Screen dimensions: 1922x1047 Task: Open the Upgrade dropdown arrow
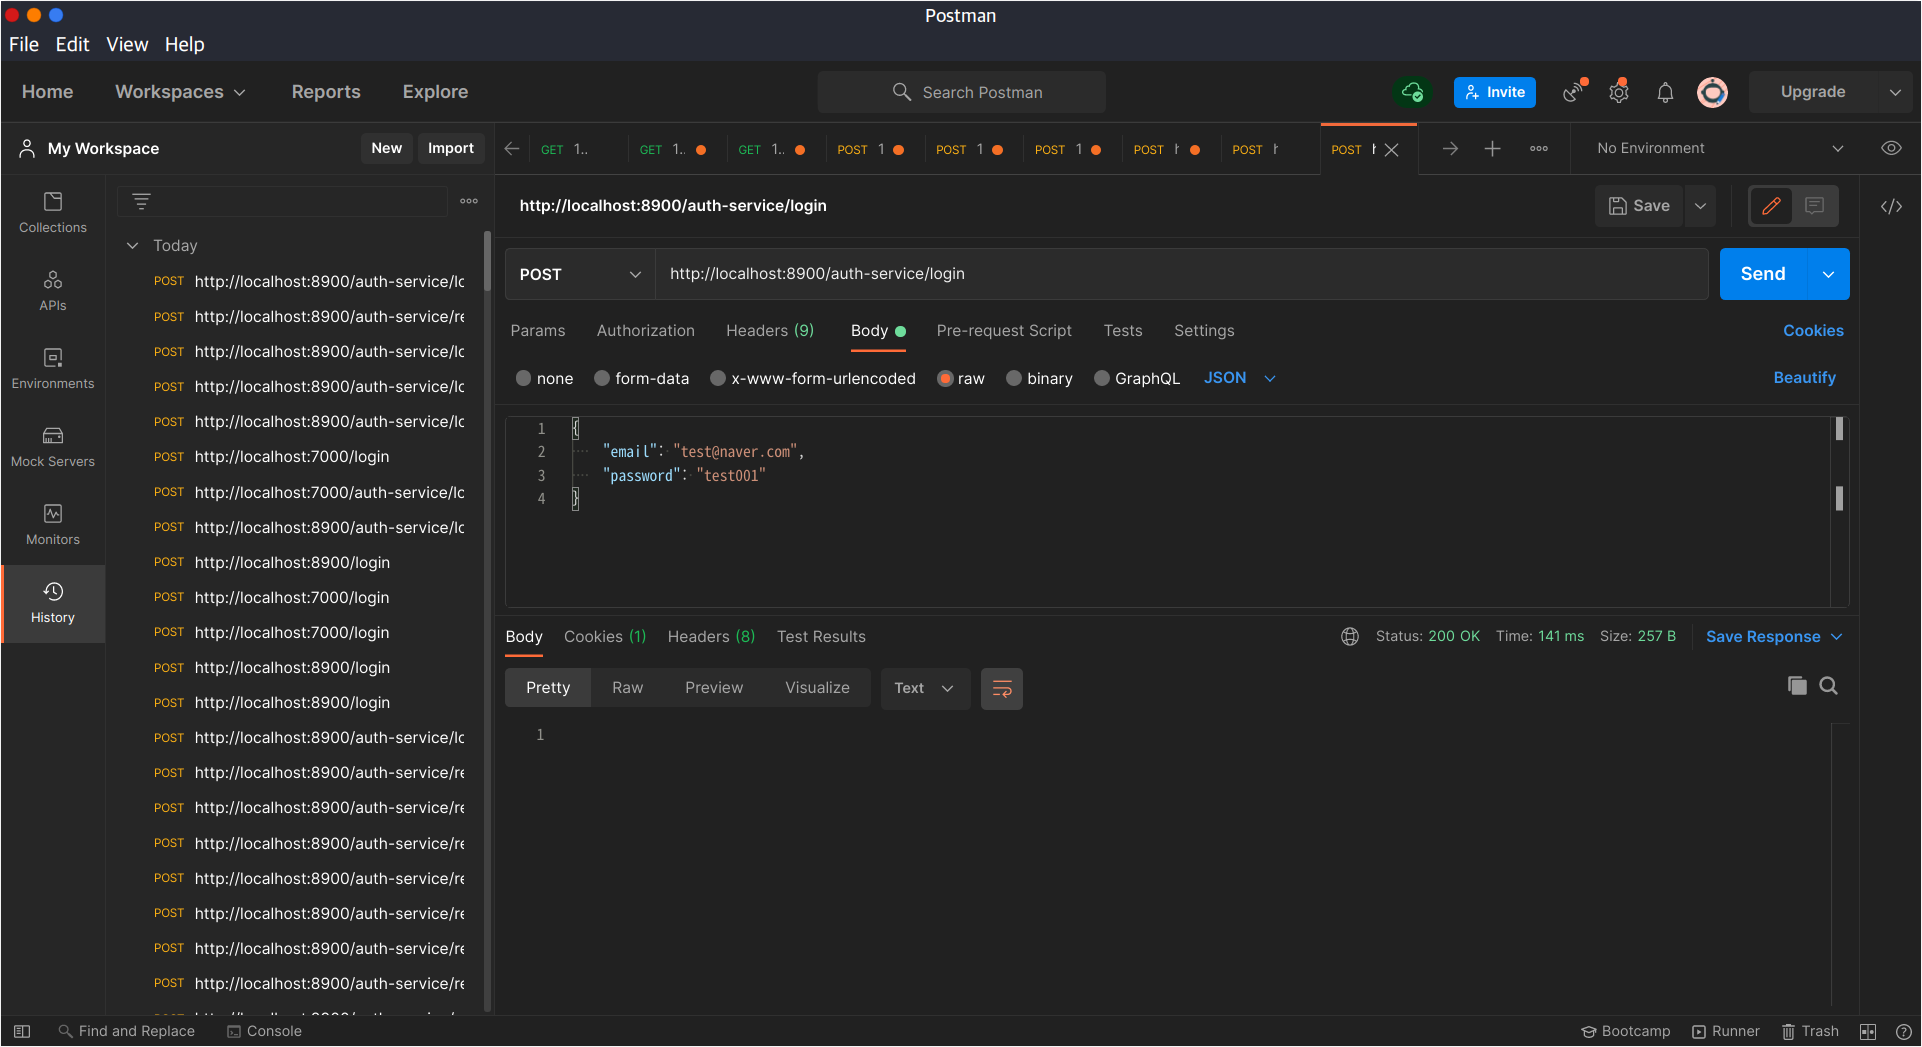1895,92
